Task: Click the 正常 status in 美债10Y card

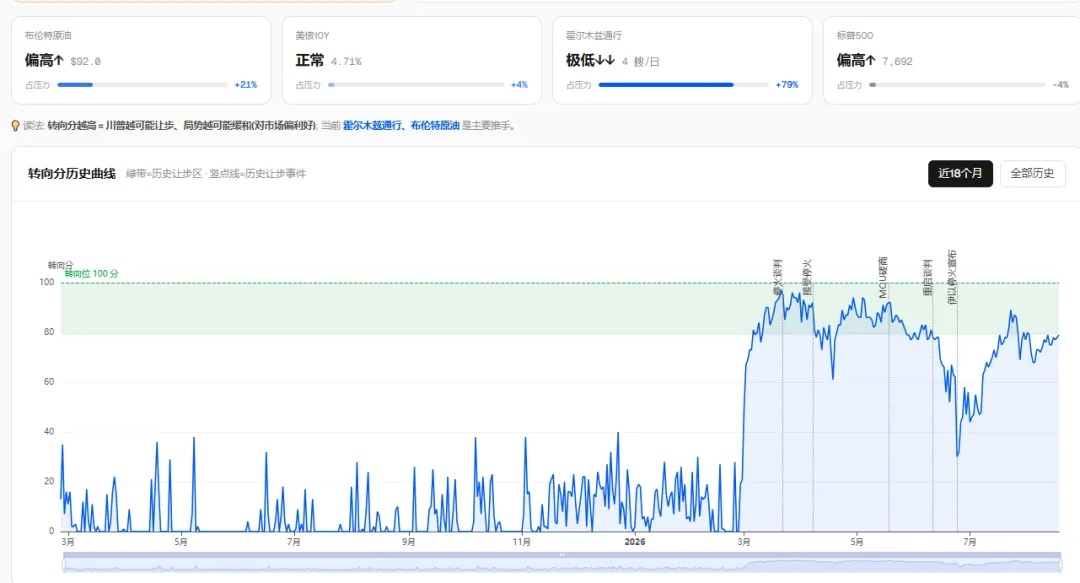Action: [x=309, y=61]
